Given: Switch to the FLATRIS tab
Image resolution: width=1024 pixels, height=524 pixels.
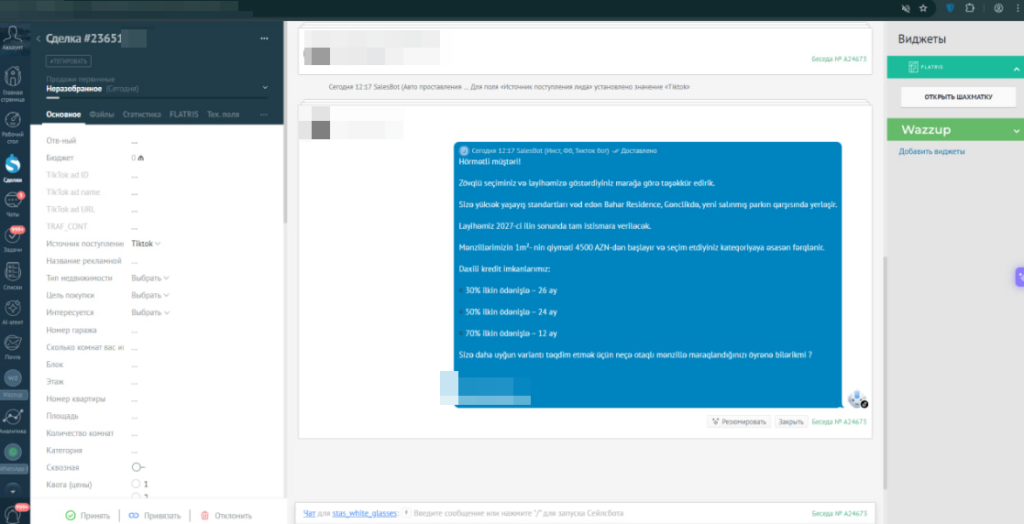Looking at the screenshot, I should (x=183, y=115).
